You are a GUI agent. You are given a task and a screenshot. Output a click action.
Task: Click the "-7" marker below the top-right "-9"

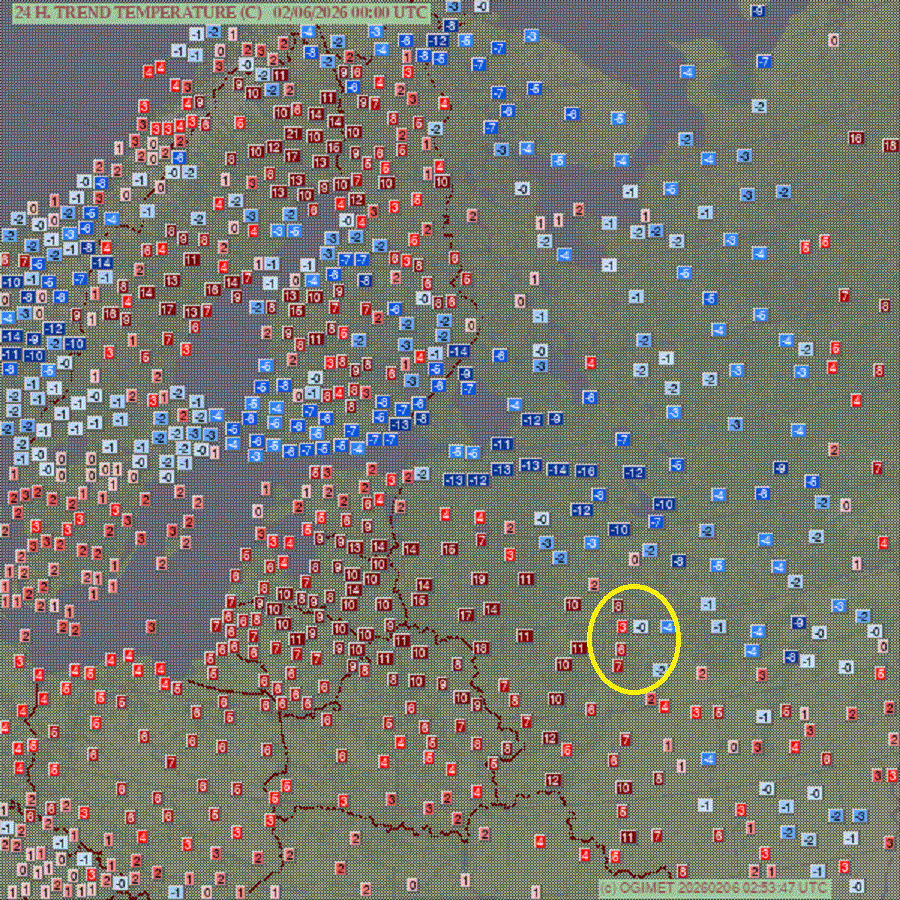(764, 62)
